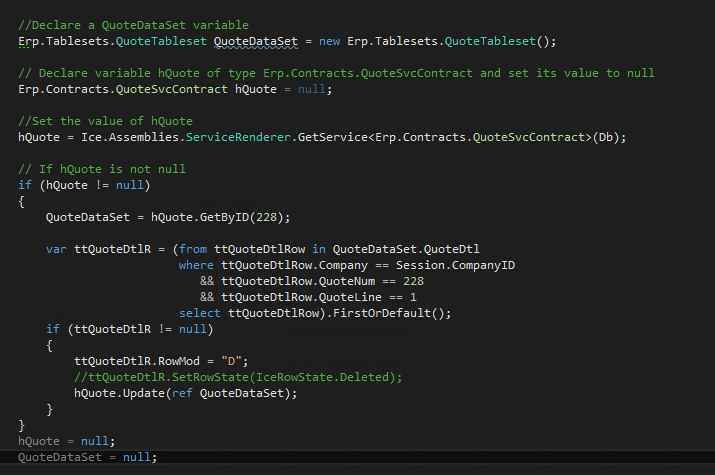Click the comment "// If hQuote is not null"
The image size is (715, 475).
pos(102,169)
